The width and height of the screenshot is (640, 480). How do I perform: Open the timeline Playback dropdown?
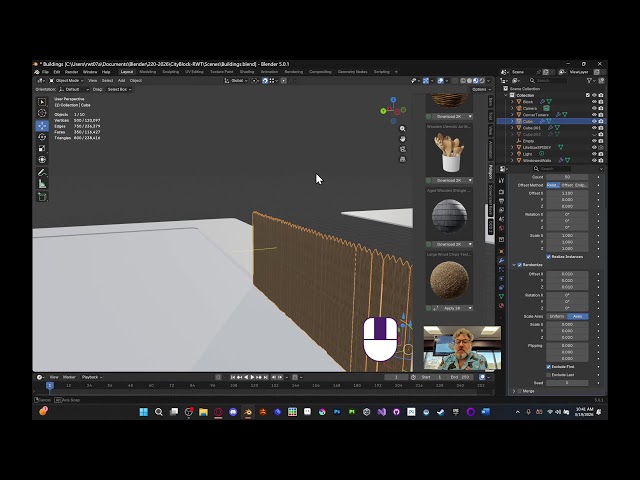pyautogui.click(x=92, y=377)
